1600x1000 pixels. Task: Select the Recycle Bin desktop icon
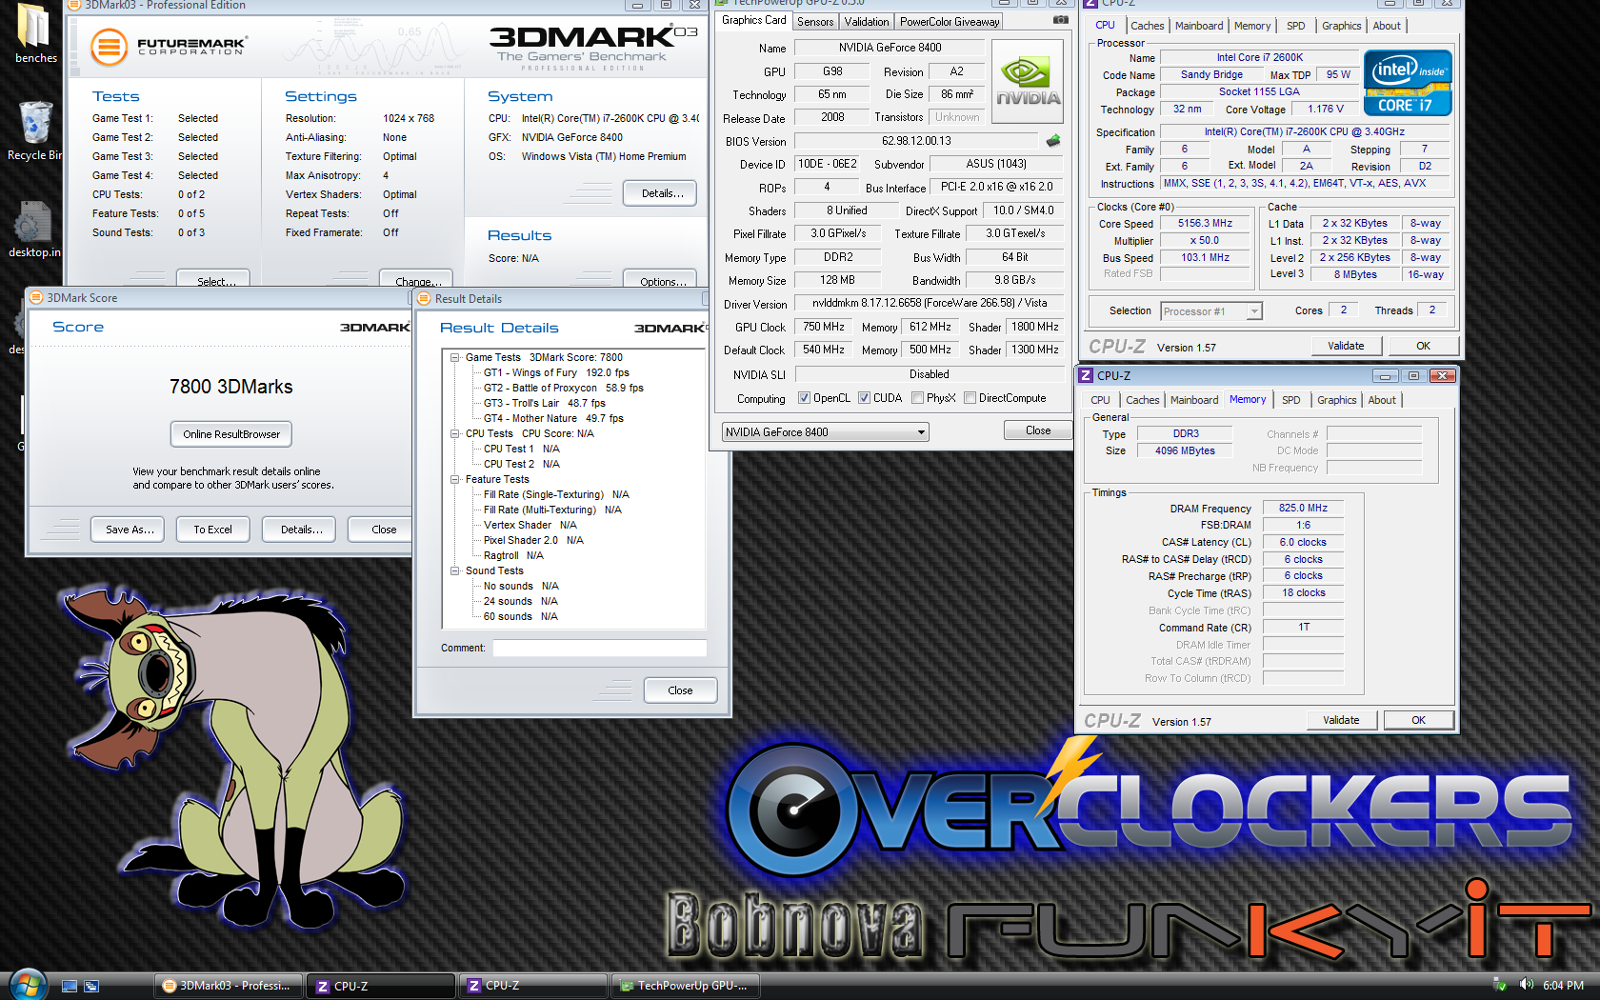click(34, 128)
